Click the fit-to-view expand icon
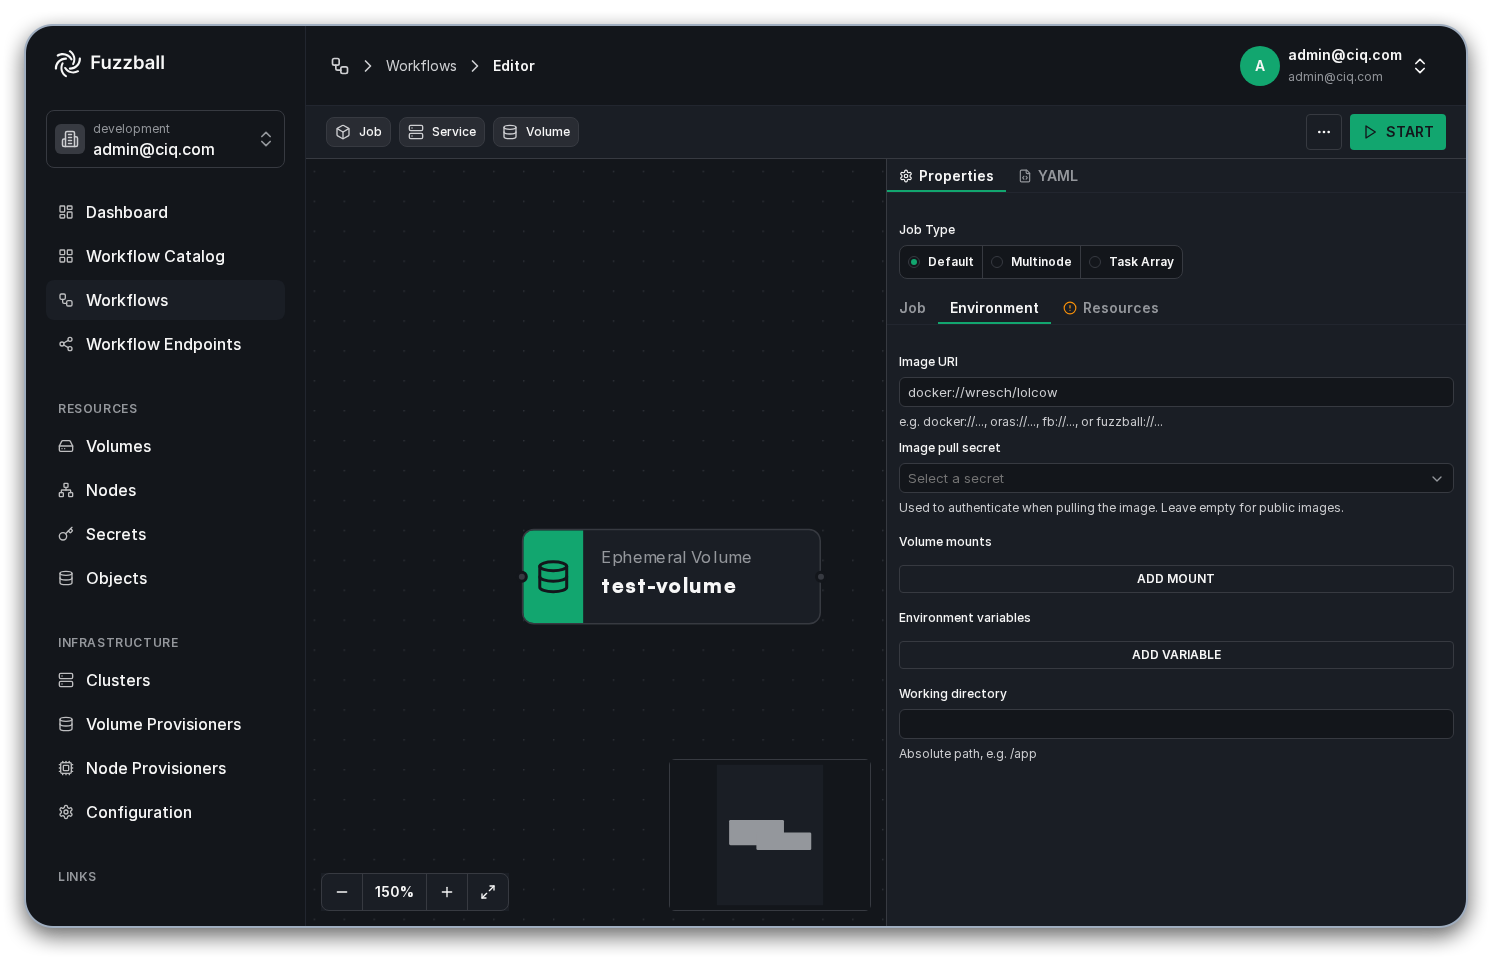 point(488,892)
